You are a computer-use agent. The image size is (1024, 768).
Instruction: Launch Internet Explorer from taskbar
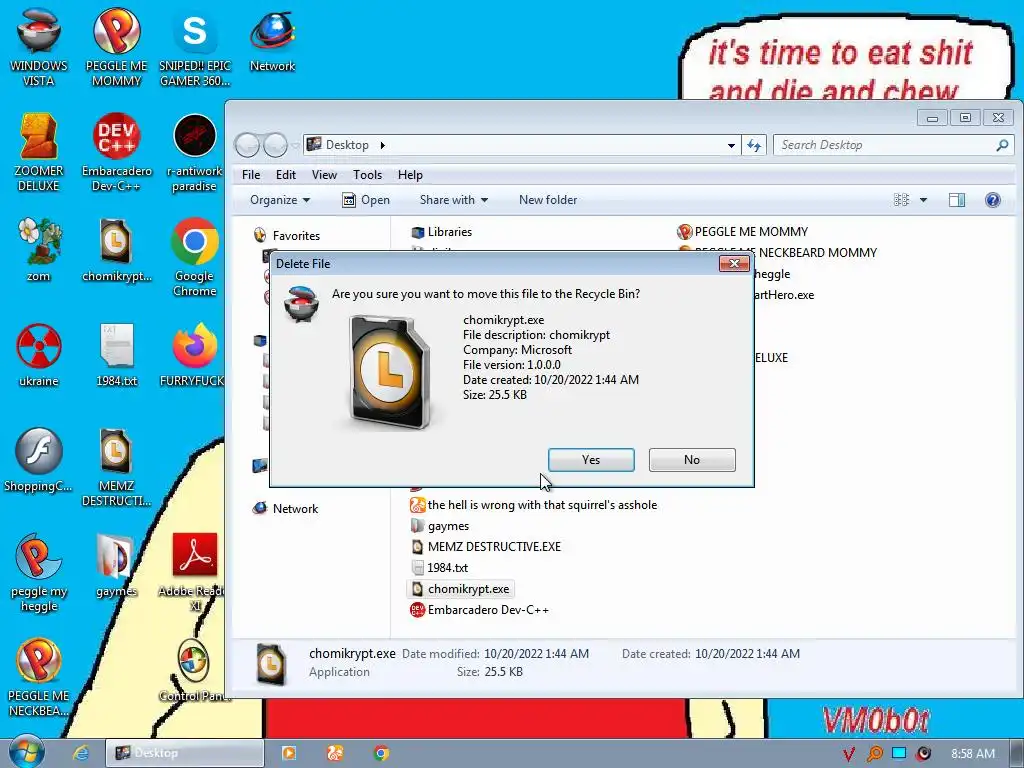(81, 753)
